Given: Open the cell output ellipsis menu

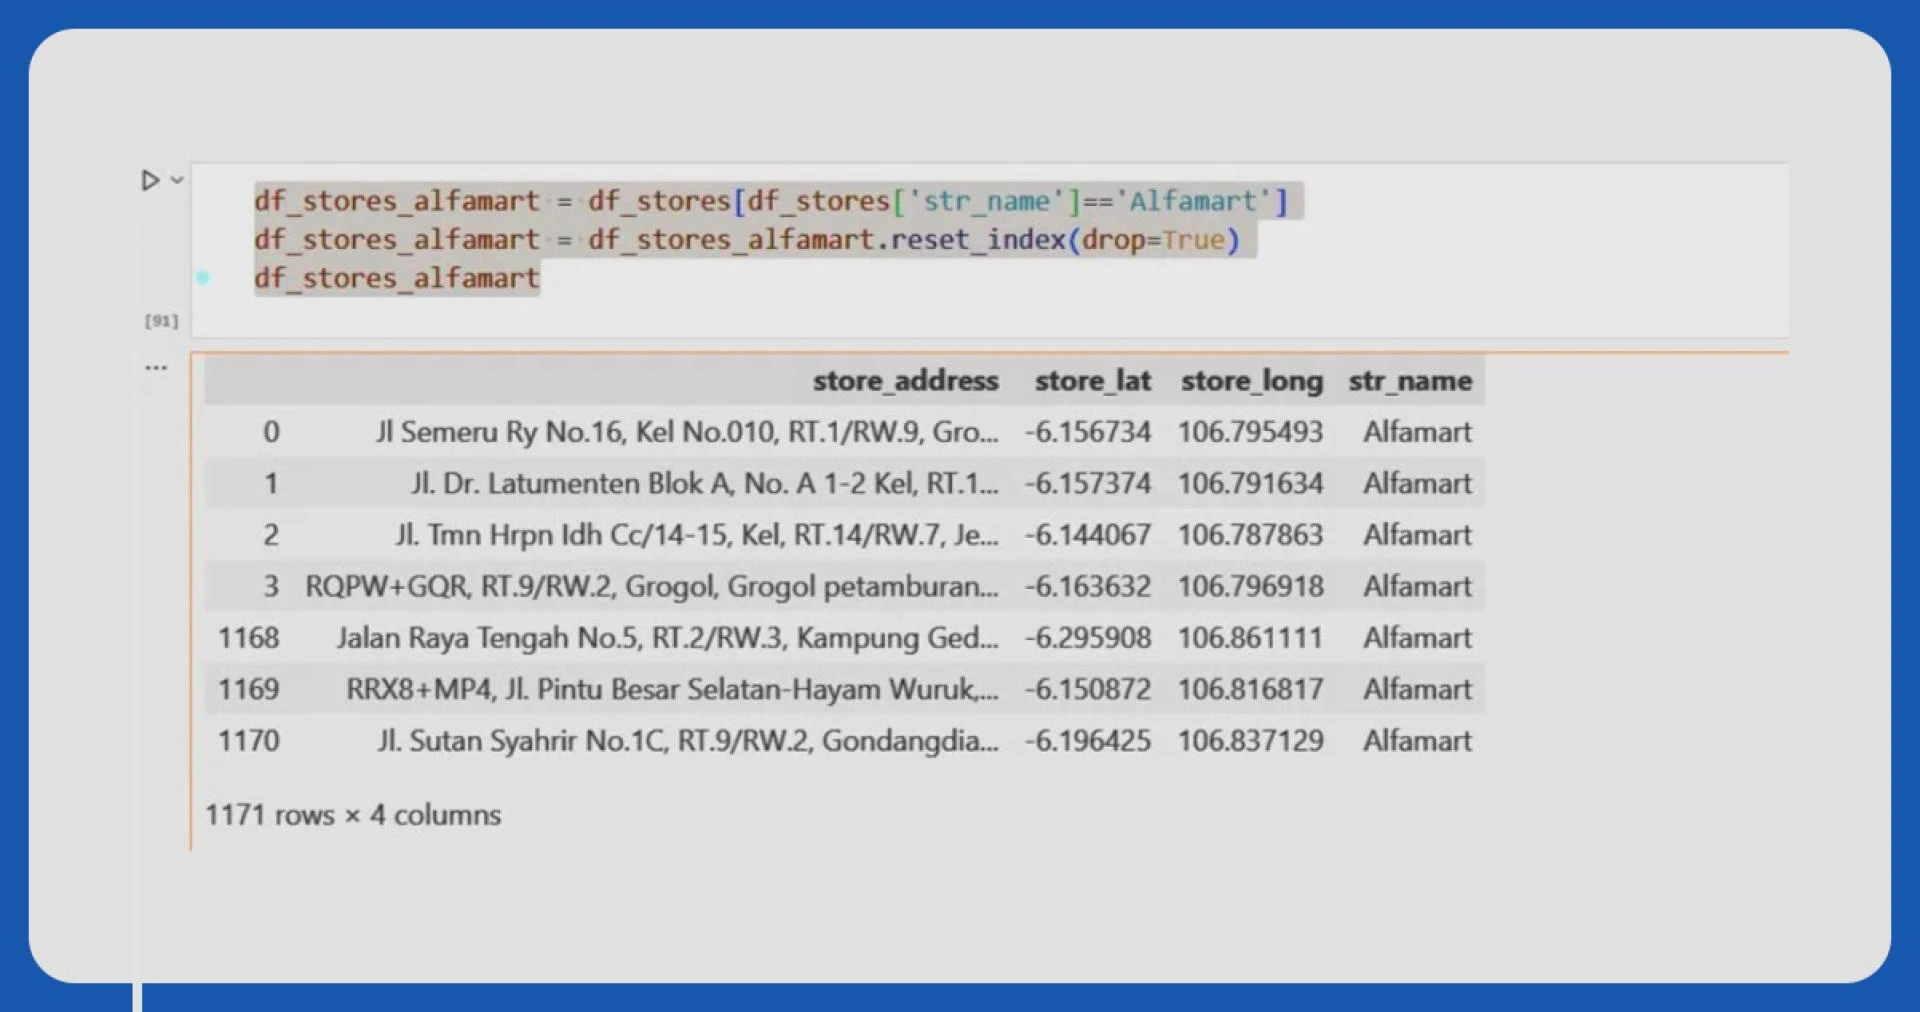Looking at the screenshot, I should [156, 367].
